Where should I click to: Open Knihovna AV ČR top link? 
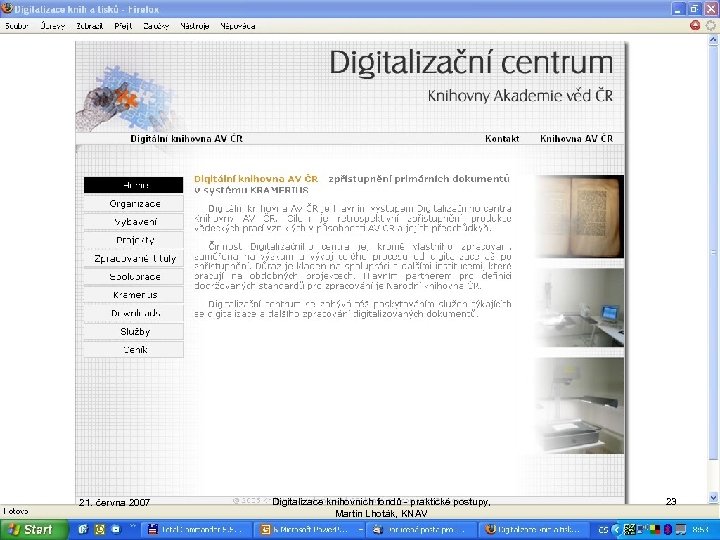576,139
